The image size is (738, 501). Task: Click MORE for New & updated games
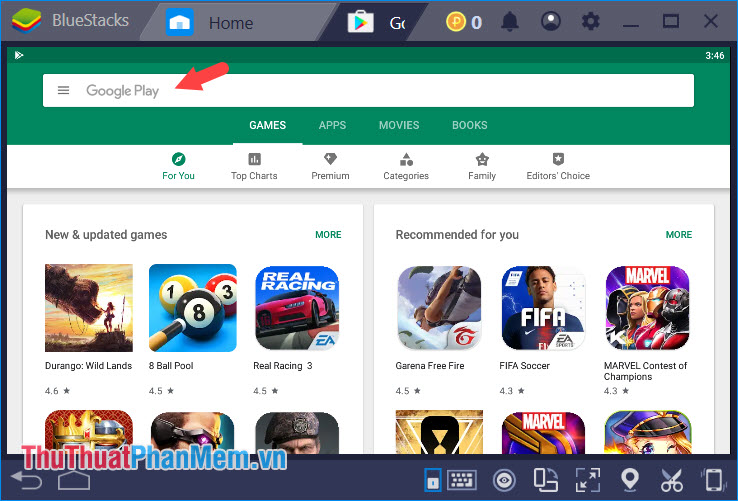click(329, 234)
